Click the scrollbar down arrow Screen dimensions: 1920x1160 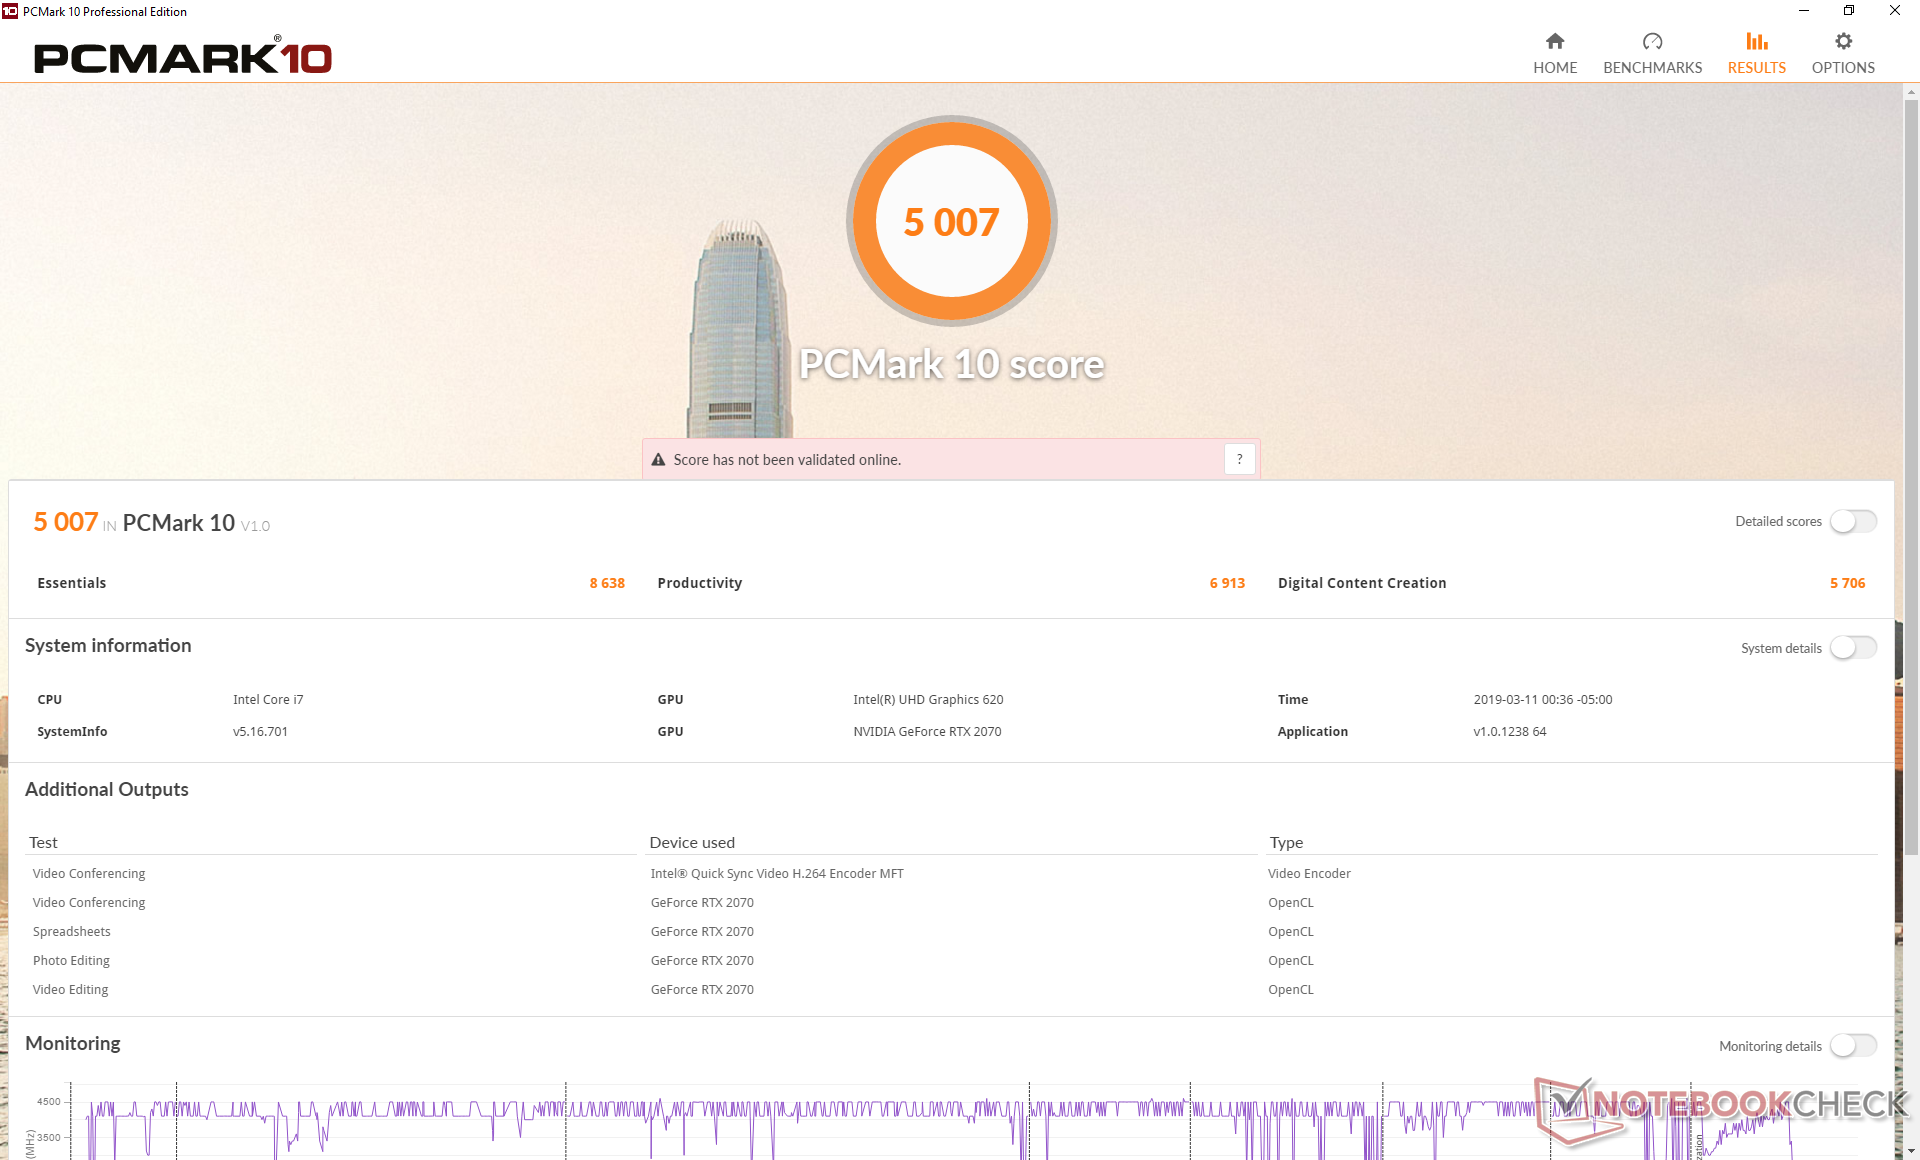point(1911,1151)
